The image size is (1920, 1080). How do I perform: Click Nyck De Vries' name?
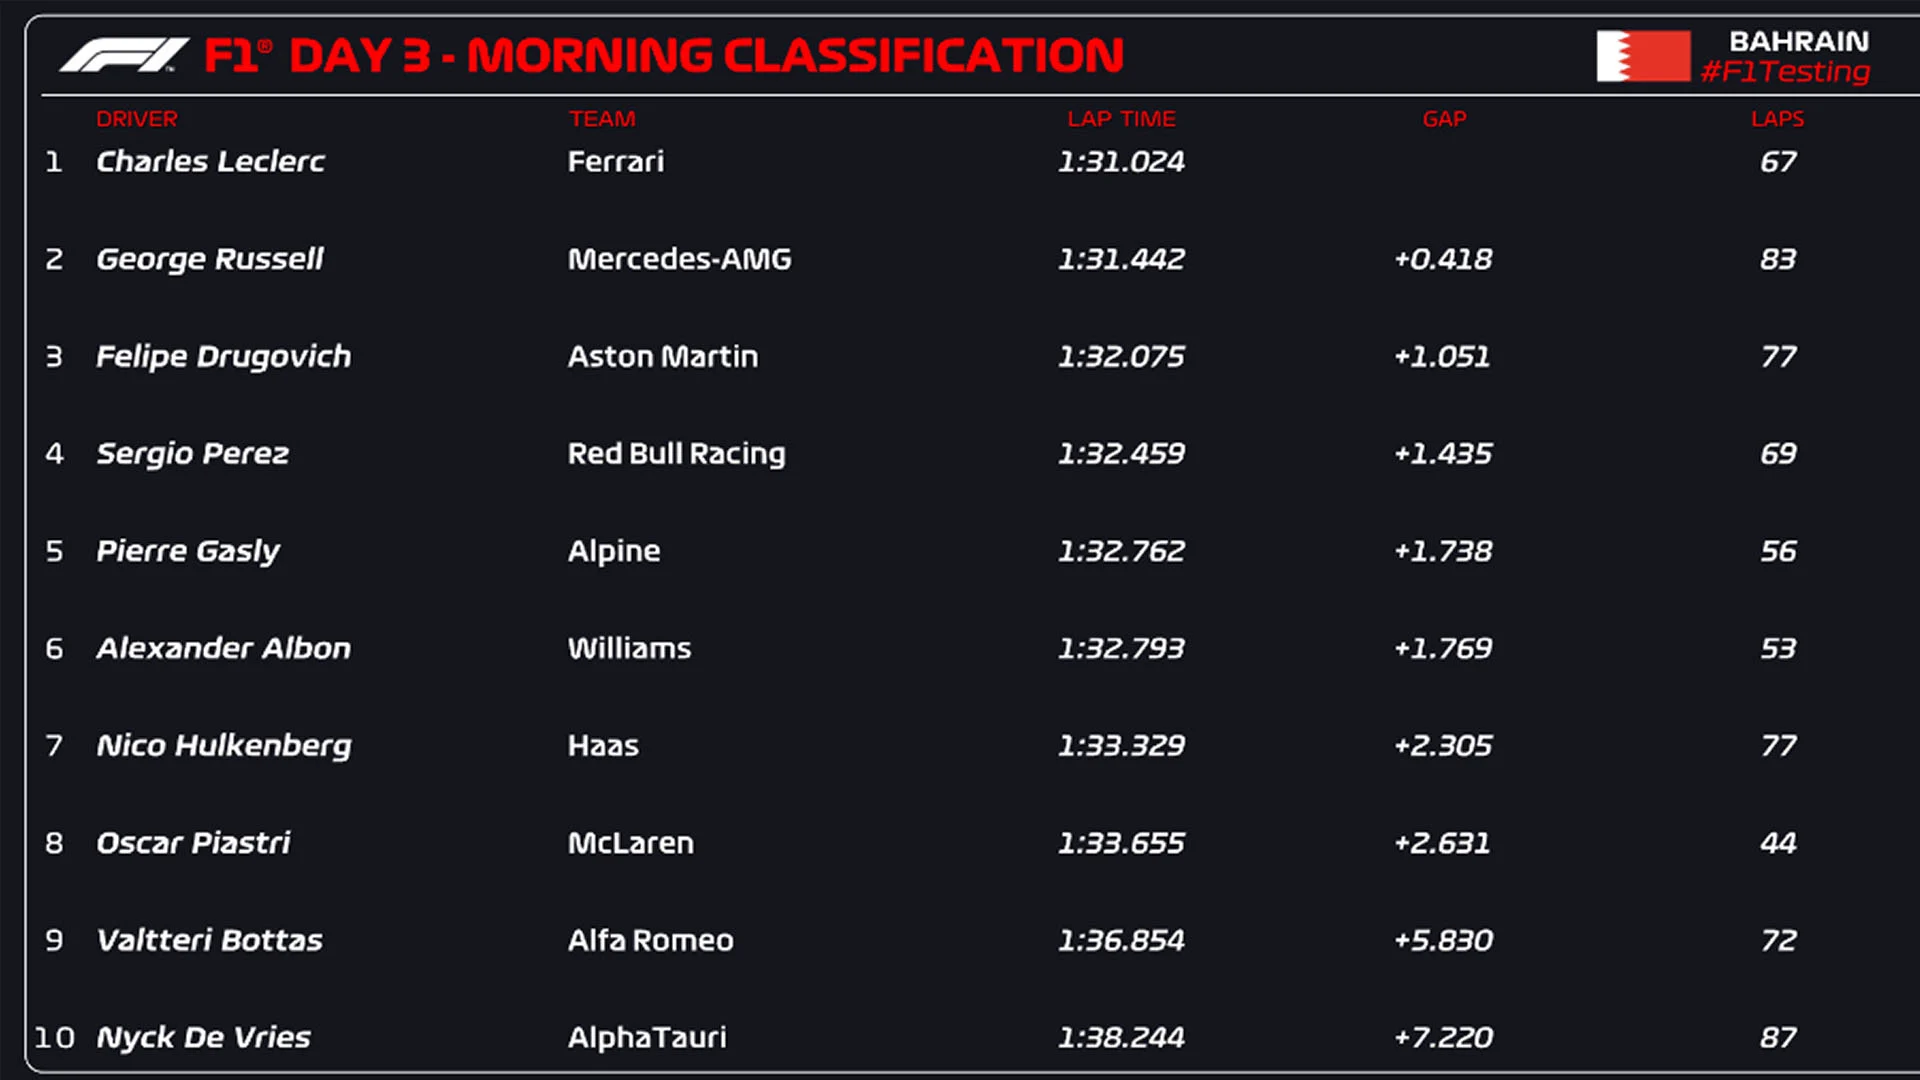pos(203,1038)
